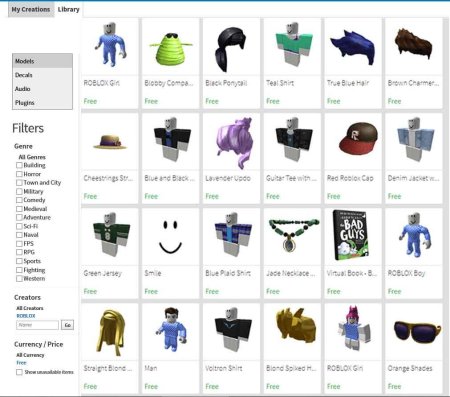Screen dimensions: 450x397
Task: Enable the Building genre checkbox
Action: [x=19, y=165]
